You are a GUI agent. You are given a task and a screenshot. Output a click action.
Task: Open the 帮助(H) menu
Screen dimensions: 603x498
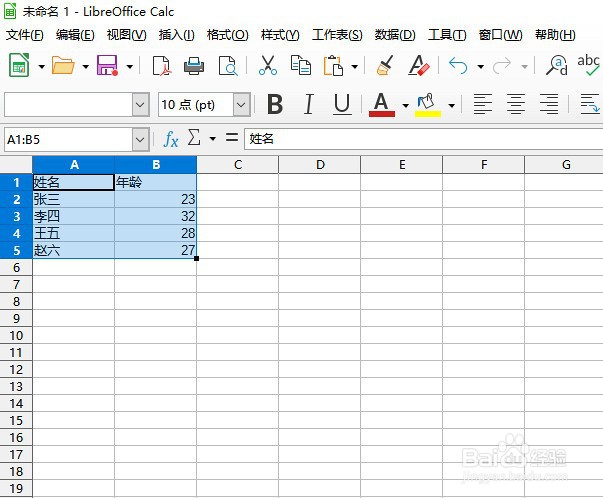[x=555, y=35]
